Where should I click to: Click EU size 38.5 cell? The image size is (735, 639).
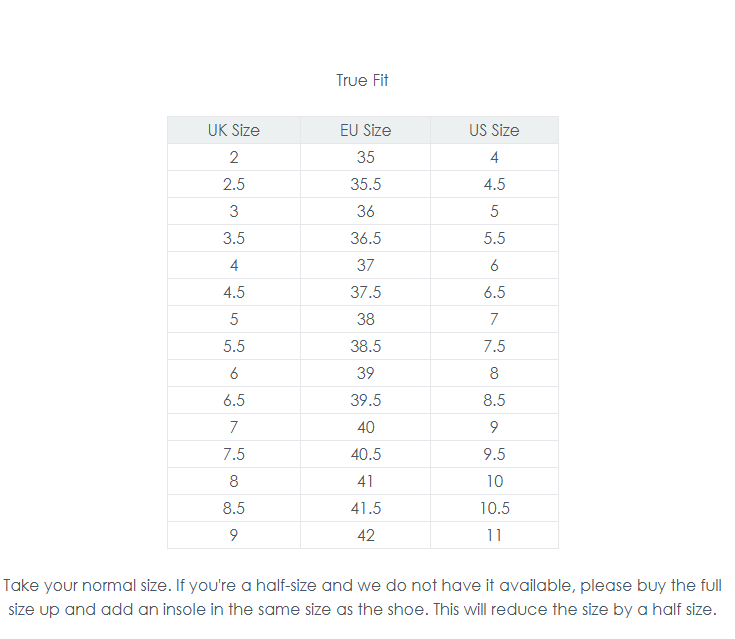pyautogui.click(x=365, y=346)
